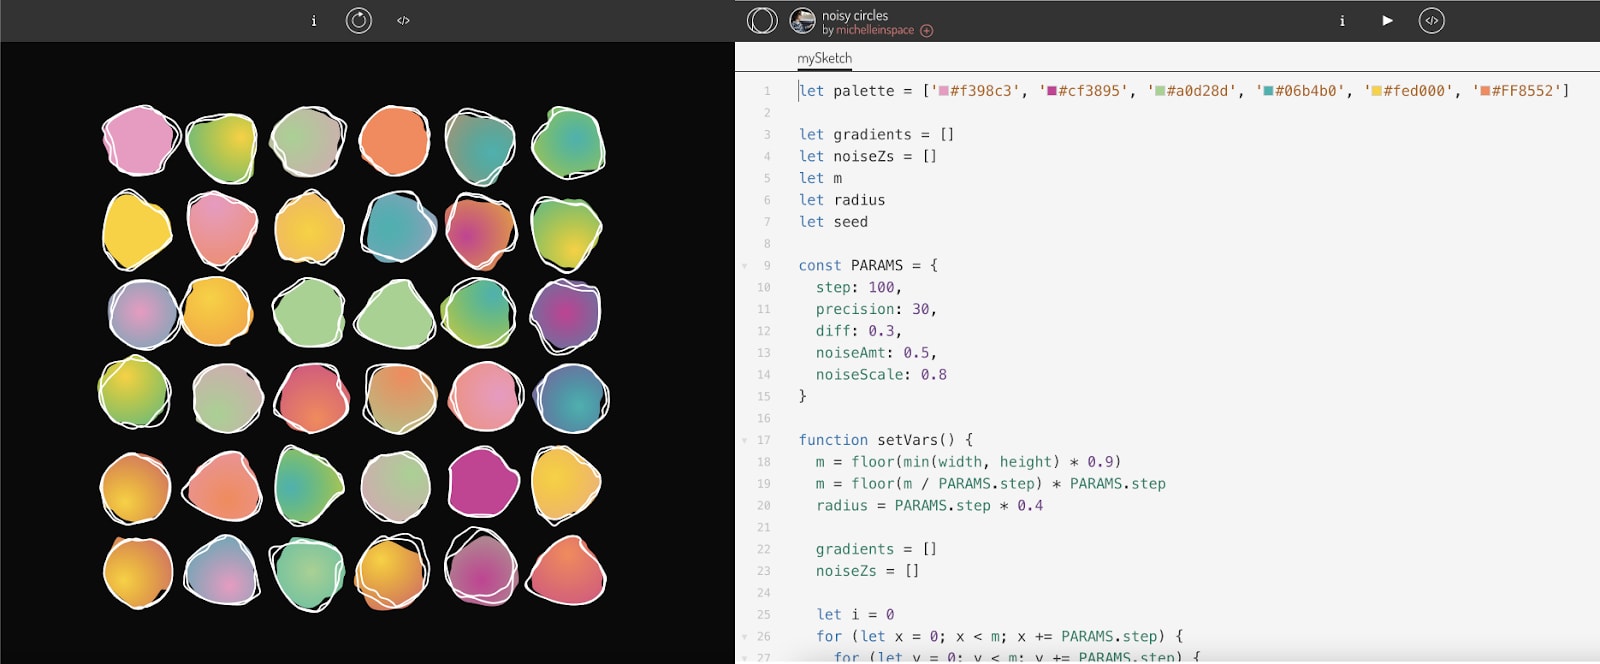Click the yellow #fed000 color swatch
Screen dimensions: 1600x664
(x=1376, y=91)
